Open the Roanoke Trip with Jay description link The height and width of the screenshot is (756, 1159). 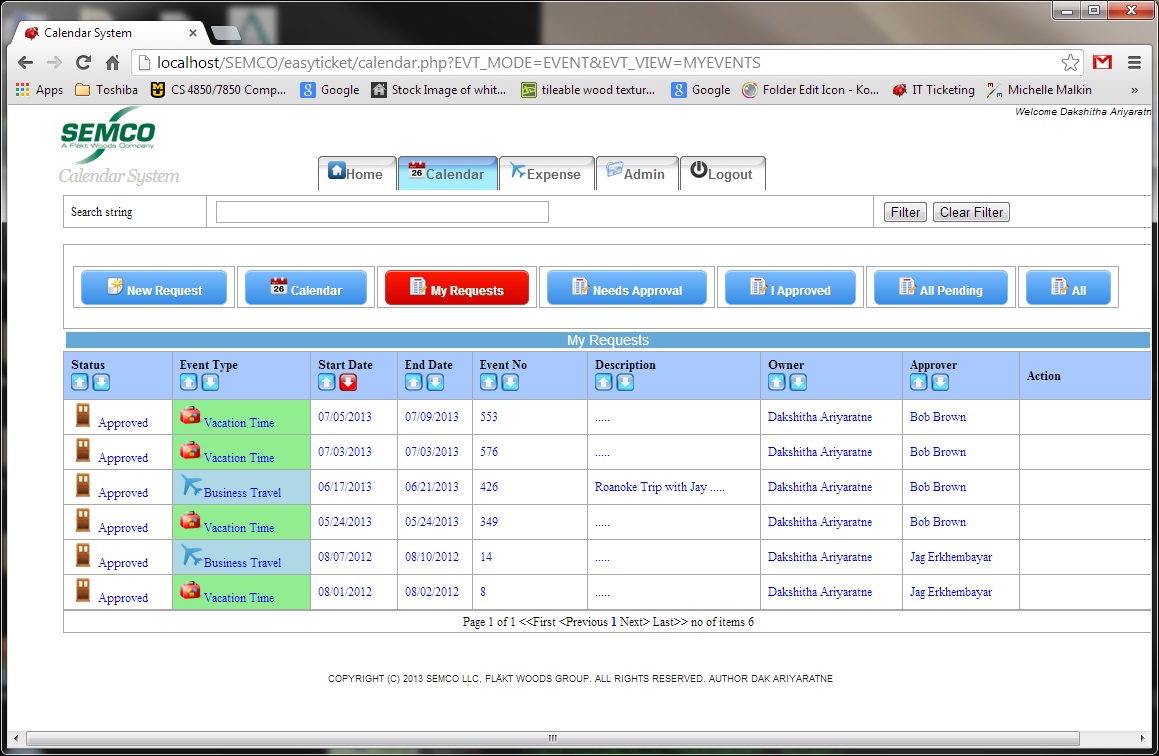pyautogui.click(x=659, y=487)
